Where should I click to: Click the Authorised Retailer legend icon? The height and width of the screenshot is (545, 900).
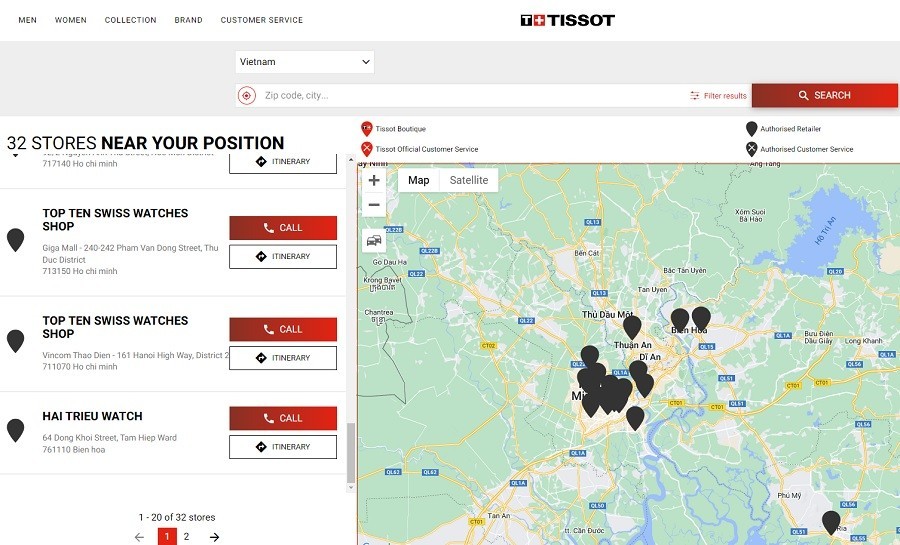[x=751, y=129]
